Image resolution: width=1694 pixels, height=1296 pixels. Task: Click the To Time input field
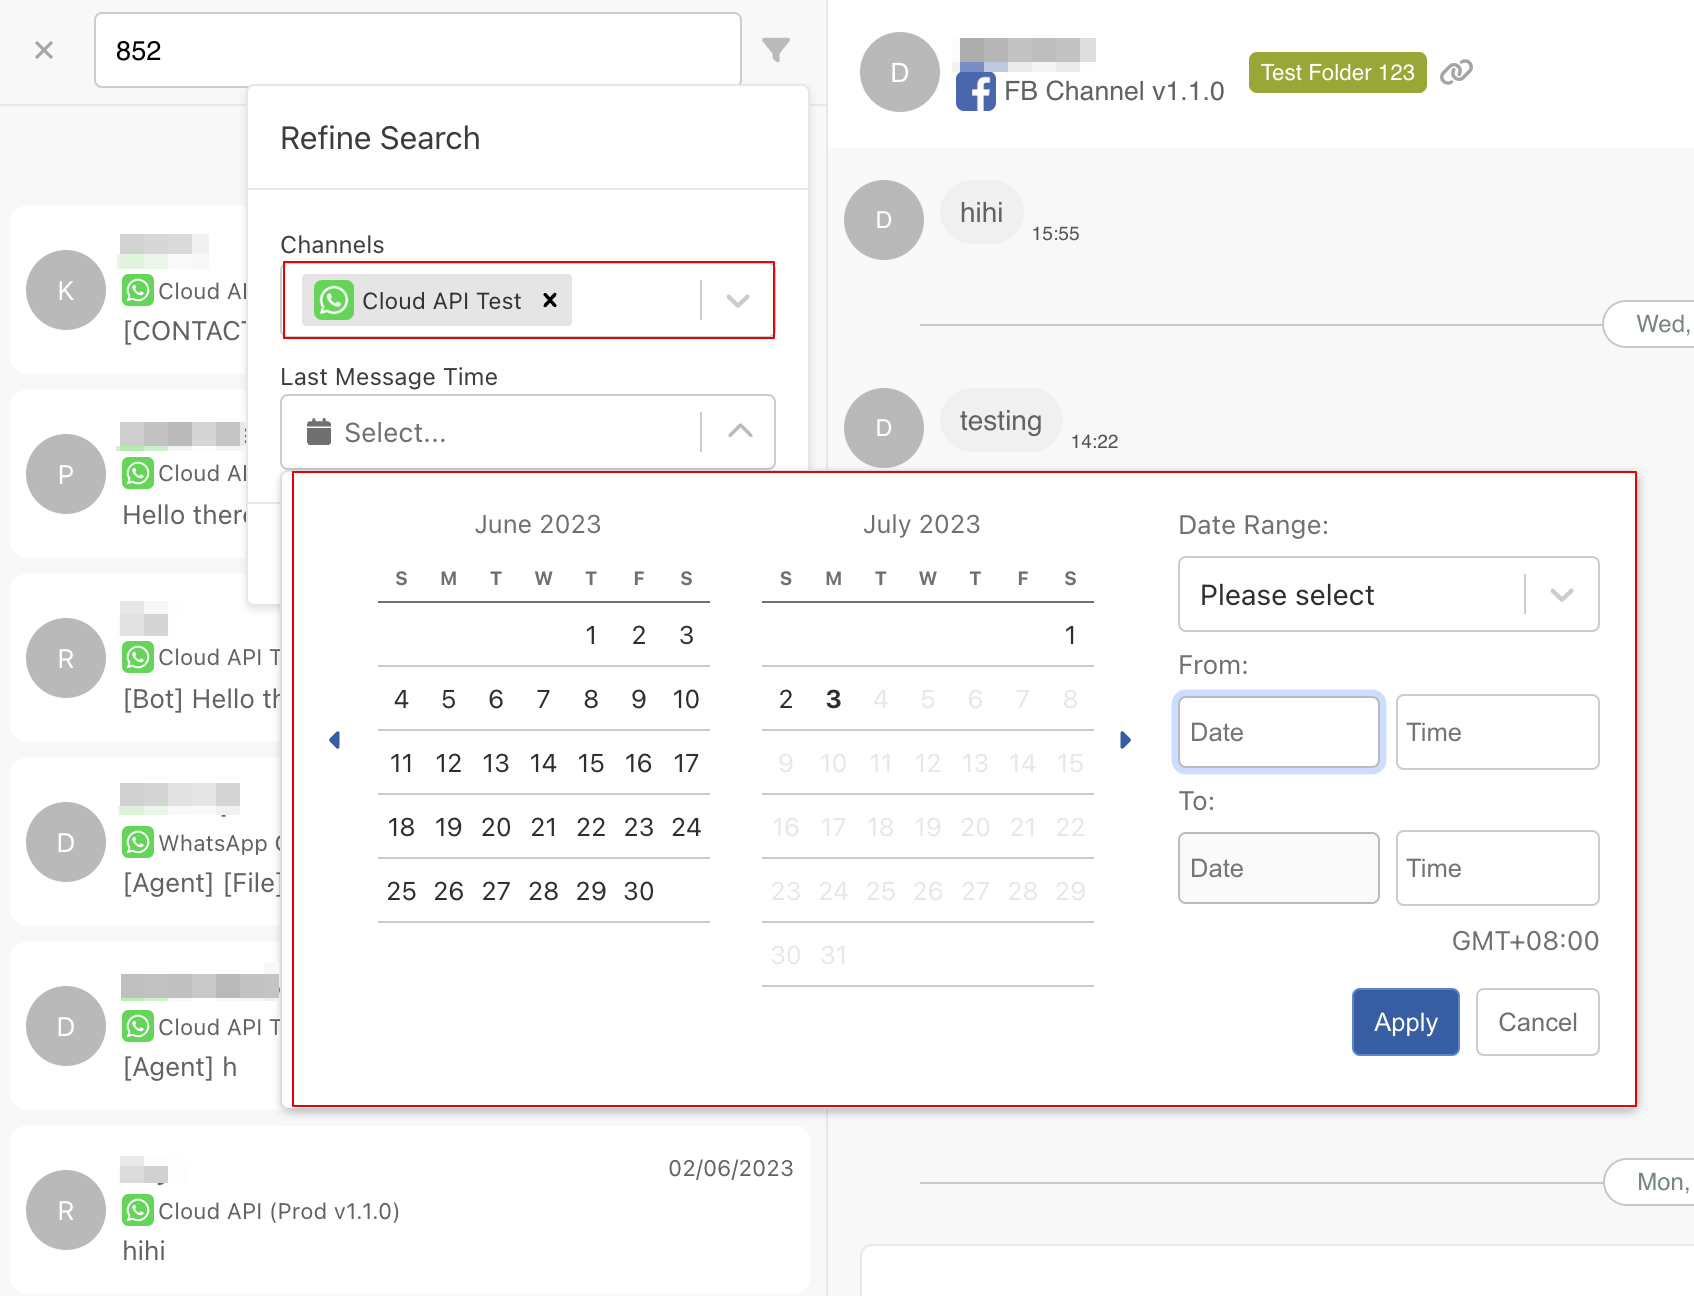tap(1497, 868)
